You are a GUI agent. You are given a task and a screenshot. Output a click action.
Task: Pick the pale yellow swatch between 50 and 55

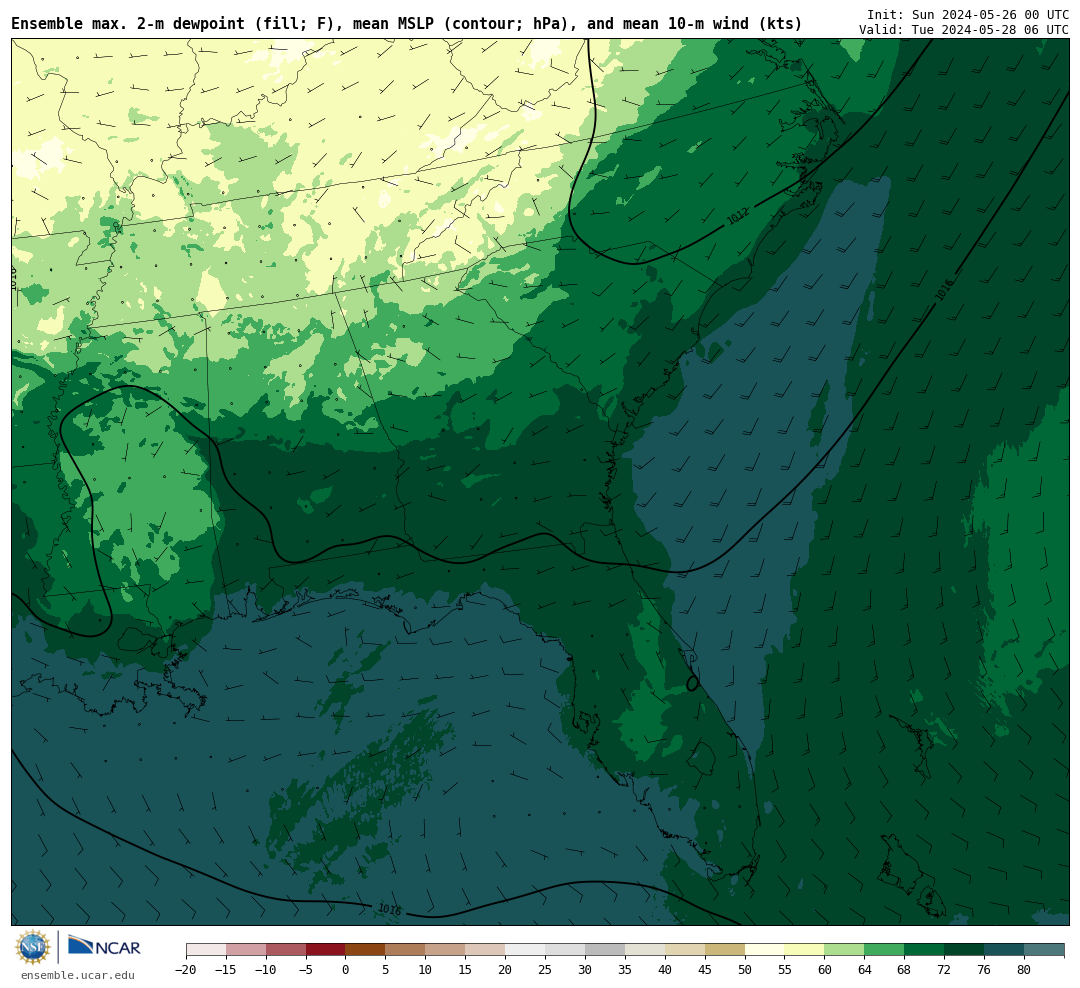[765, 950]
